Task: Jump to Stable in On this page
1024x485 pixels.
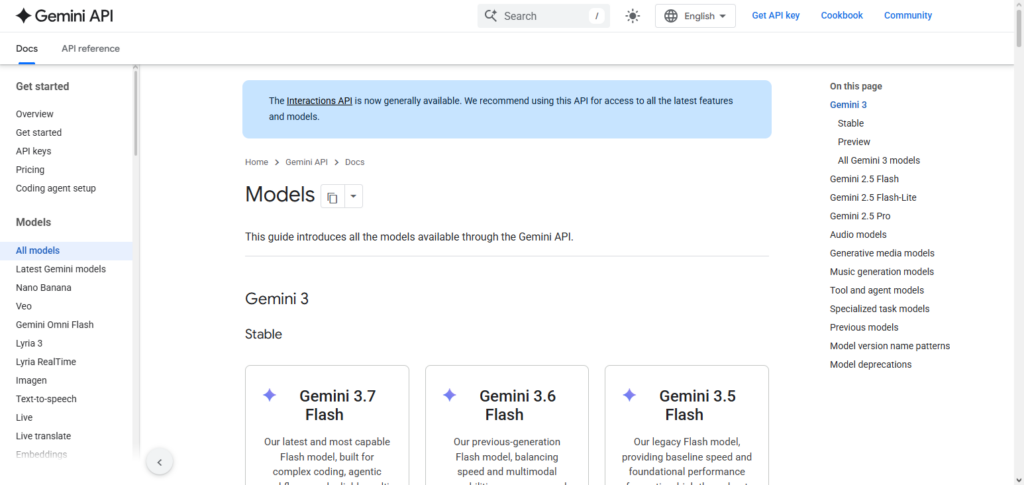Action: [x=851, y=123]
